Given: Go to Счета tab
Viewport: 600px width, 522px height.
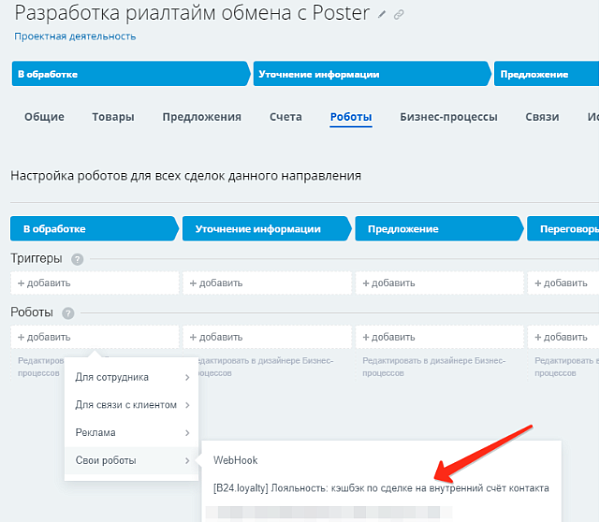Looking at the screenshot, I should (285, 117).
